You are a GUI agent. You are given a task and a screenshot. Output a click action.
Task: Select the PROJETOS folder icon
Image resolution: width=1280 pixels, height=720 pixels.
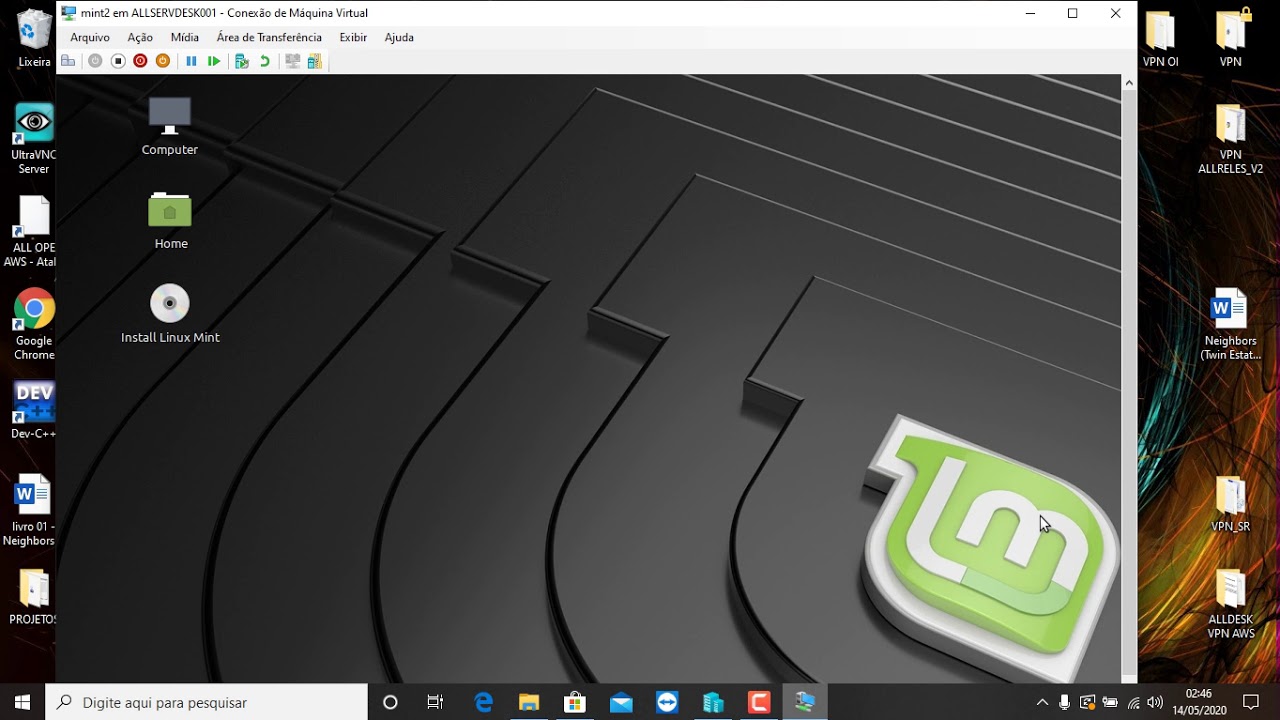[34, 597]
